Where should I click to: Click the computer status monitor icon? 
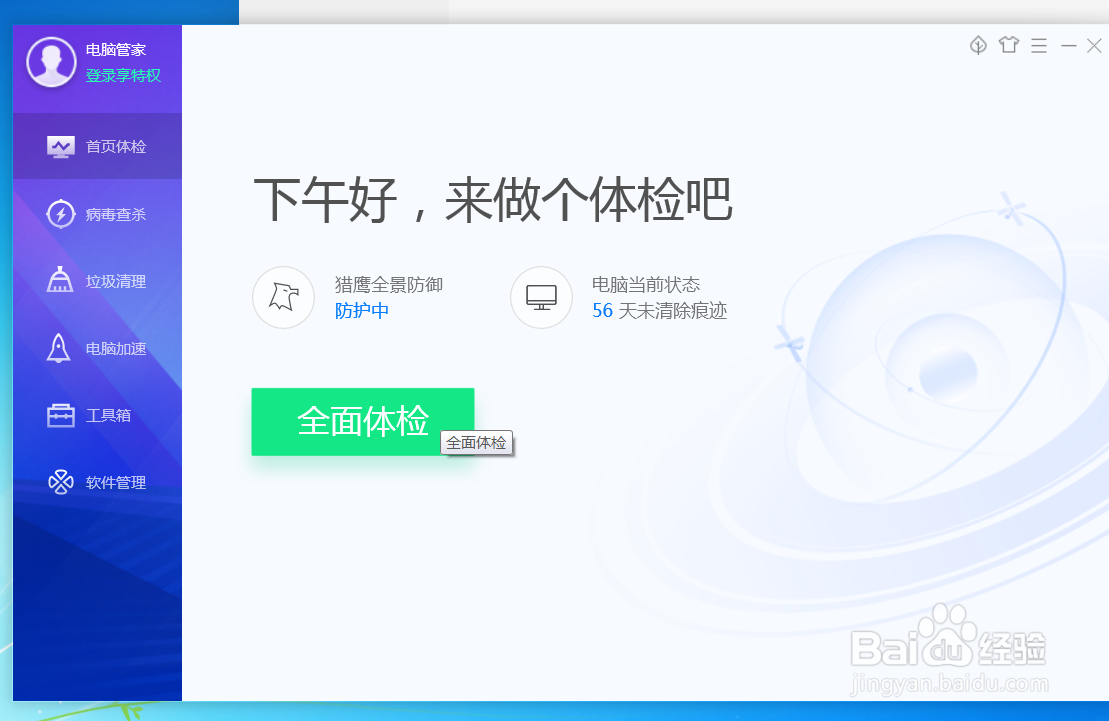point(541,297)
